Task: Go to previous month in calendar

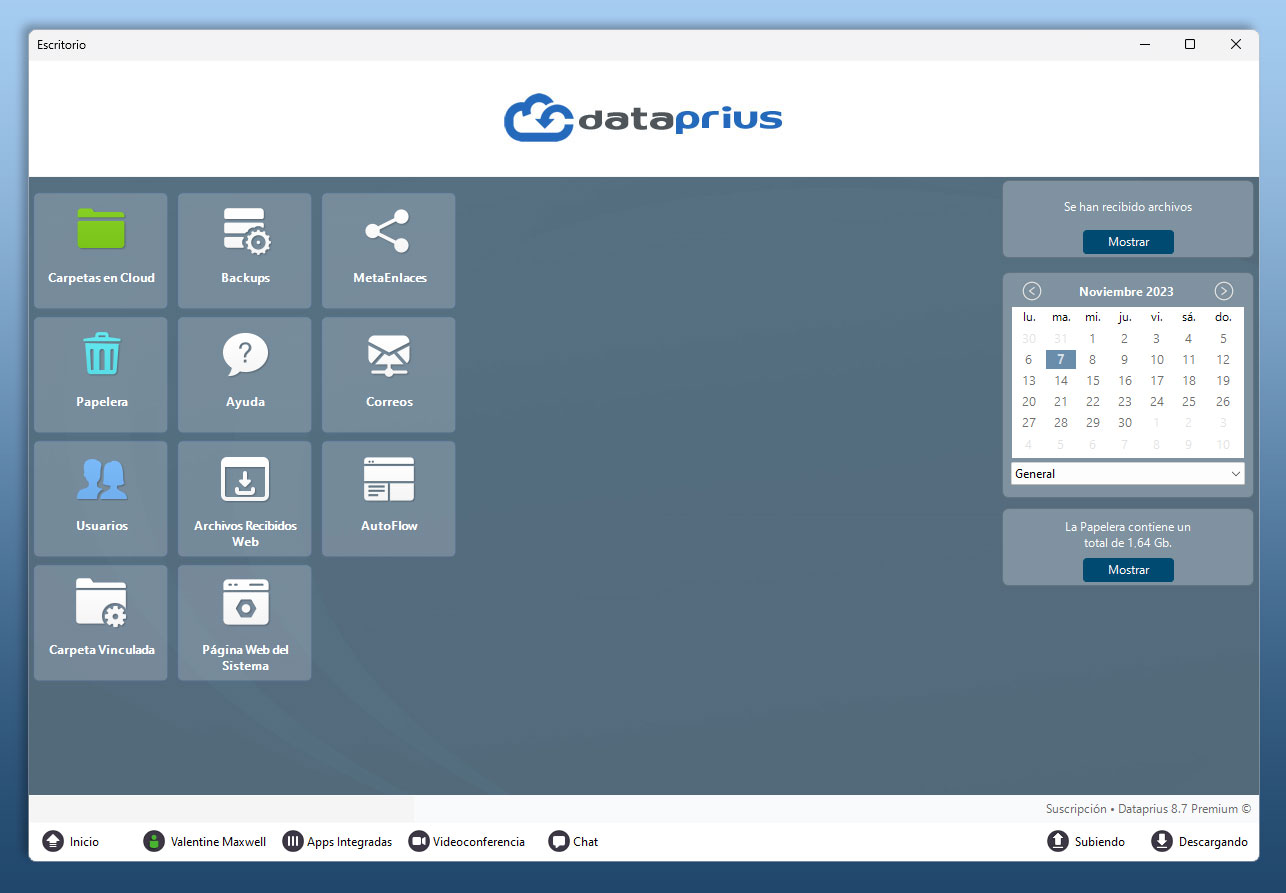Action: coord(1032,291)
